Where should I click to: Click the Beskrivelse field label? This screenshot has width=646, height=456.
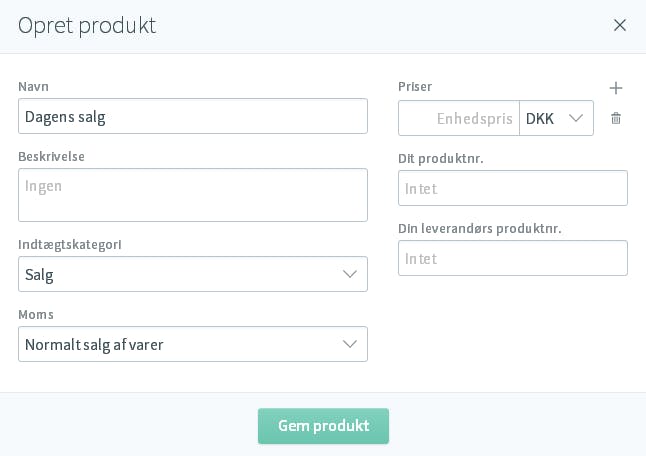pyautogui.click(x=51, y=157)
